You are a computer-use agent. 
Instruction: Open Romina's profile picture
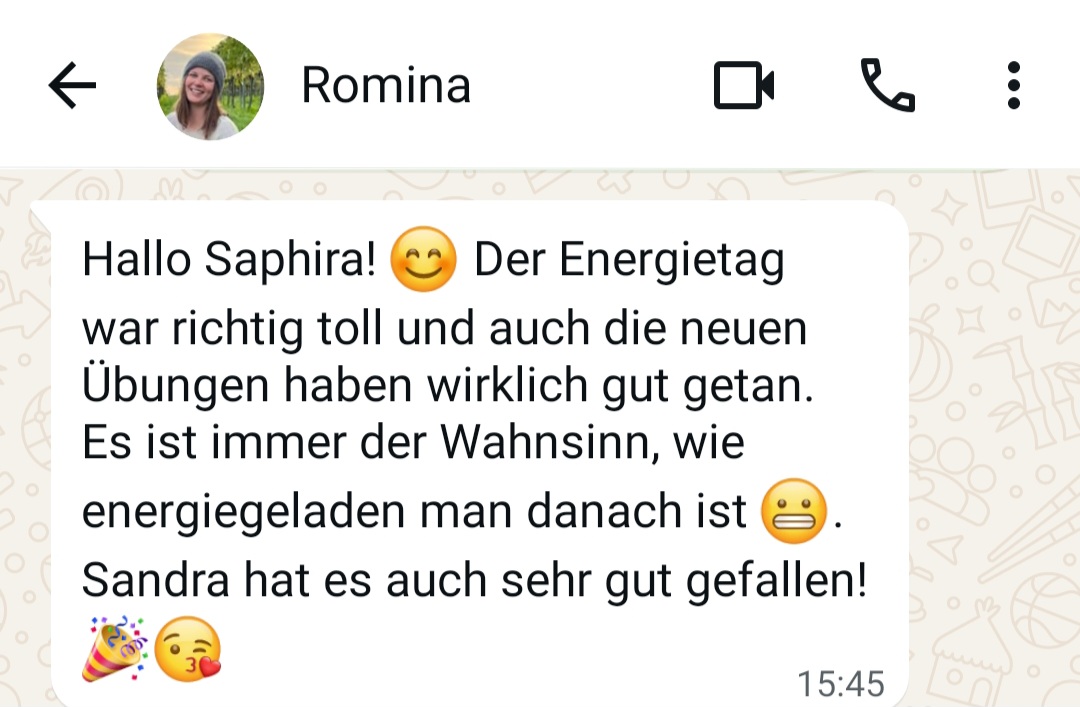210,86
